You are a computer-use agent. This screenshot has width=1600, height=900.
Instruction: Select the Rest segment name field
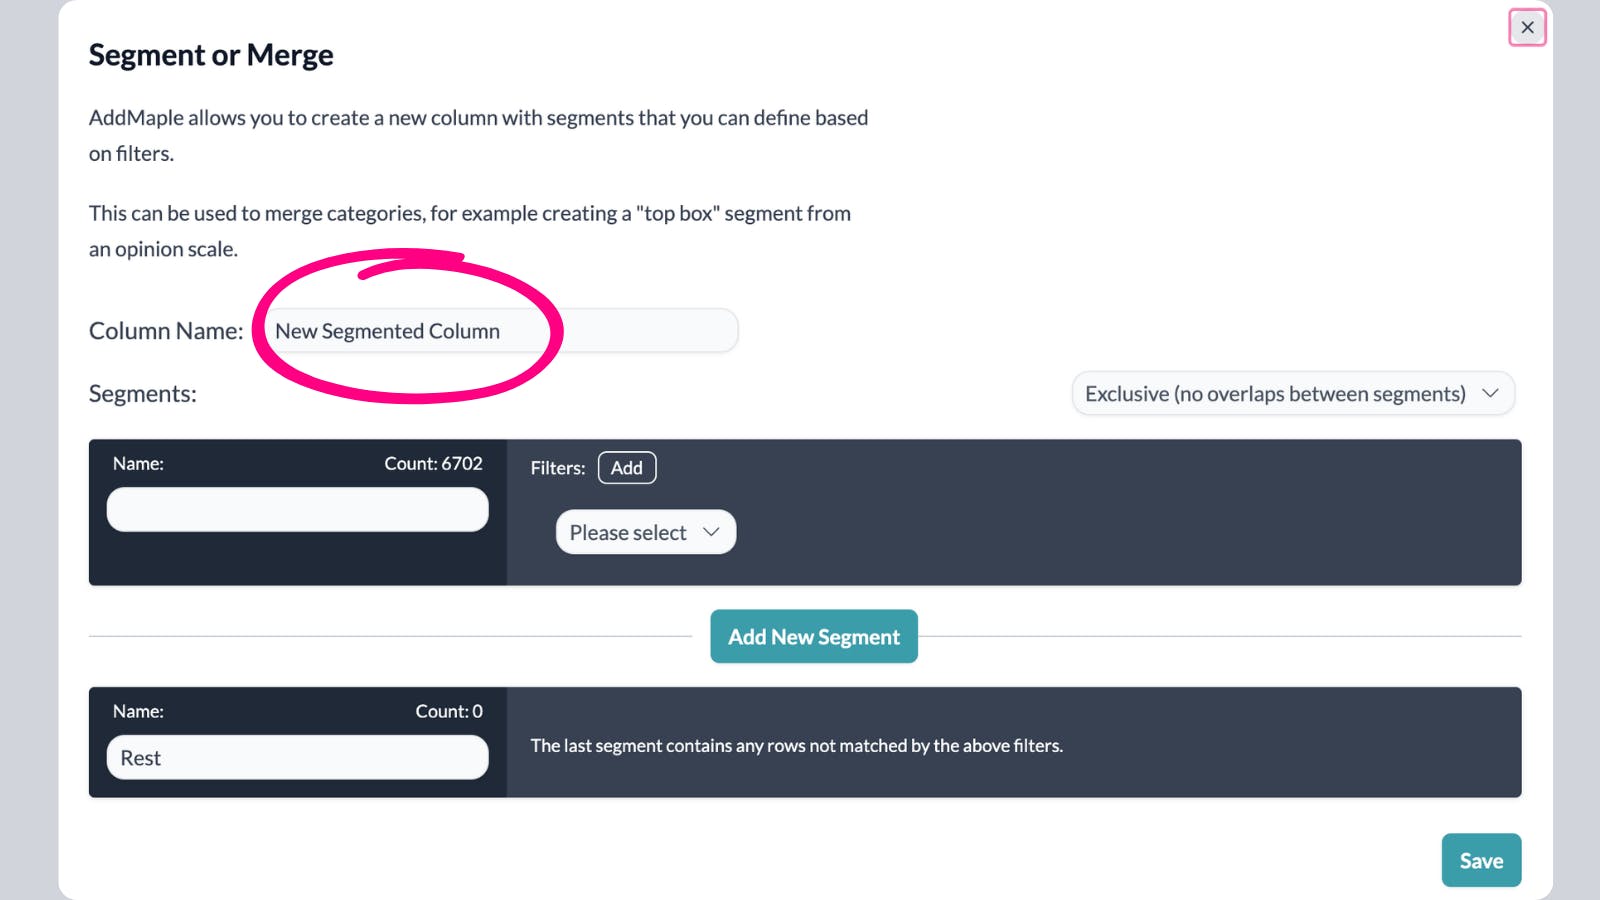pos(297,757)
